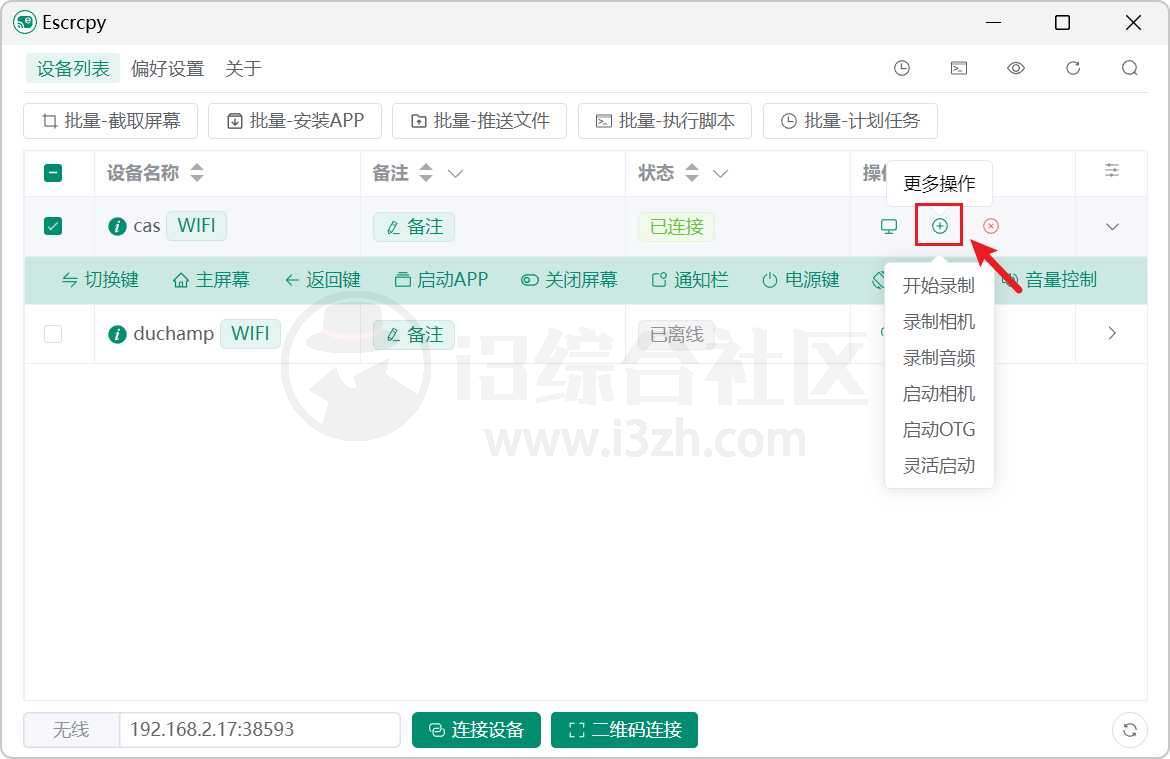Image resolution: width=1170 pixels, height=759 pixels.
Task: Click 音量控制 in control bar
Action: point(1051,280)
